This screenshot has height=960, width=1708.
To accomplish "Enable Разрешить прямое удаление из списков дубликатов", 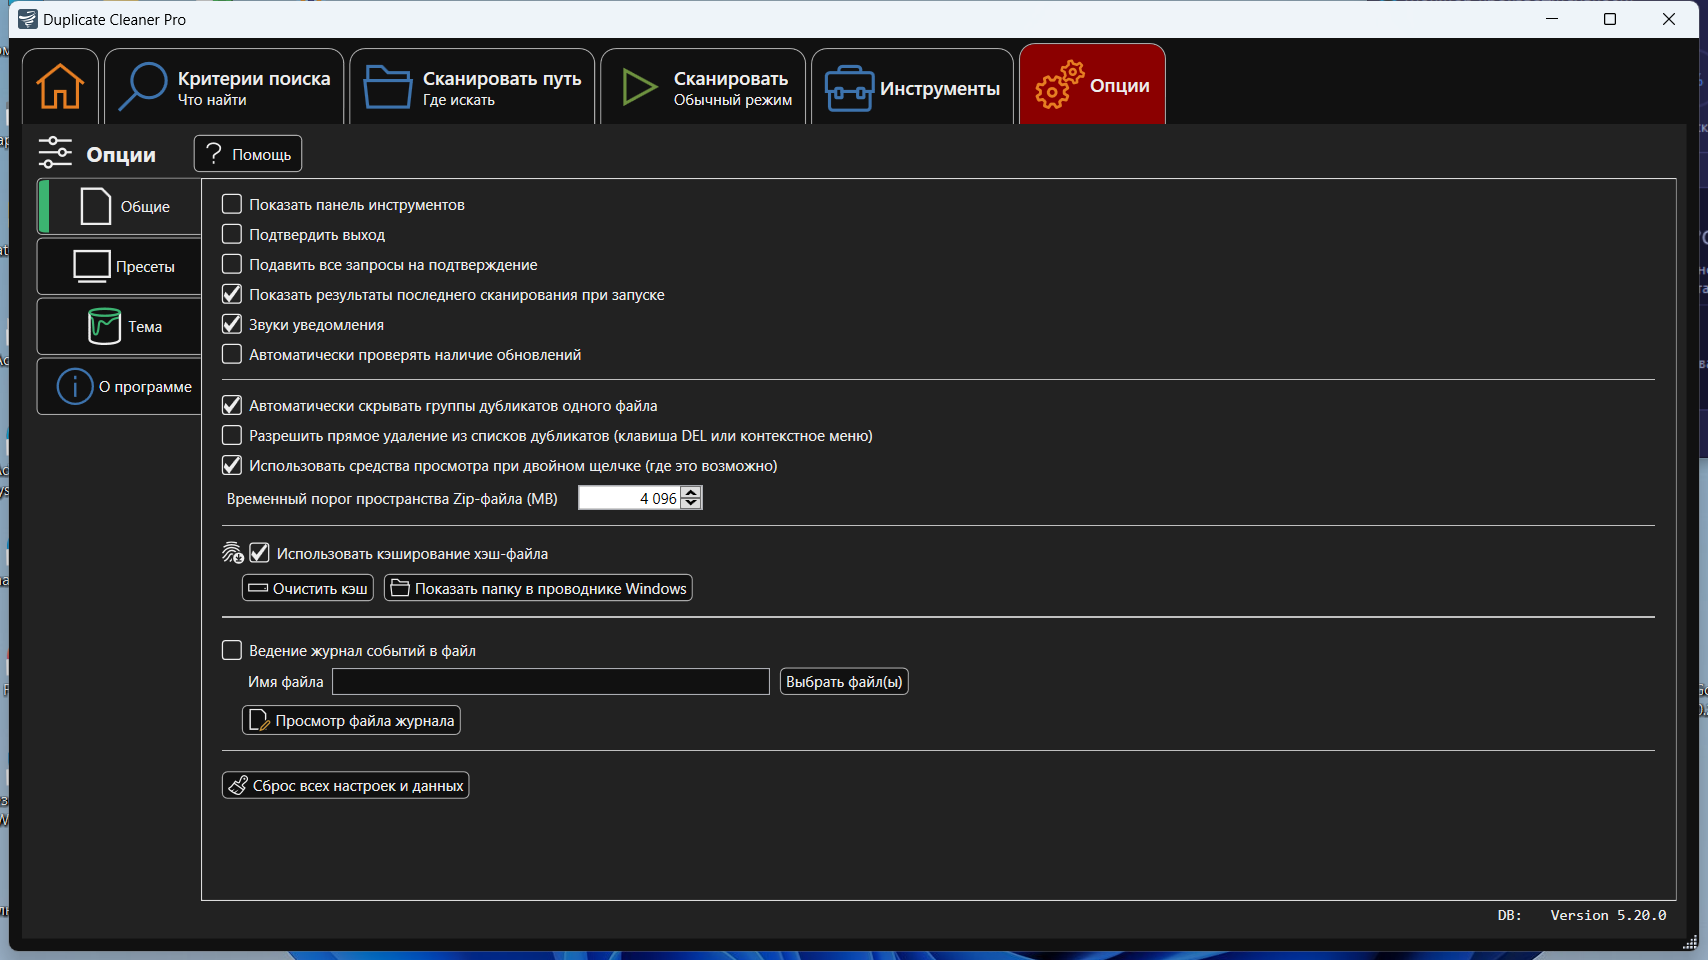I will pyautogui.click(x=232, y=435).
